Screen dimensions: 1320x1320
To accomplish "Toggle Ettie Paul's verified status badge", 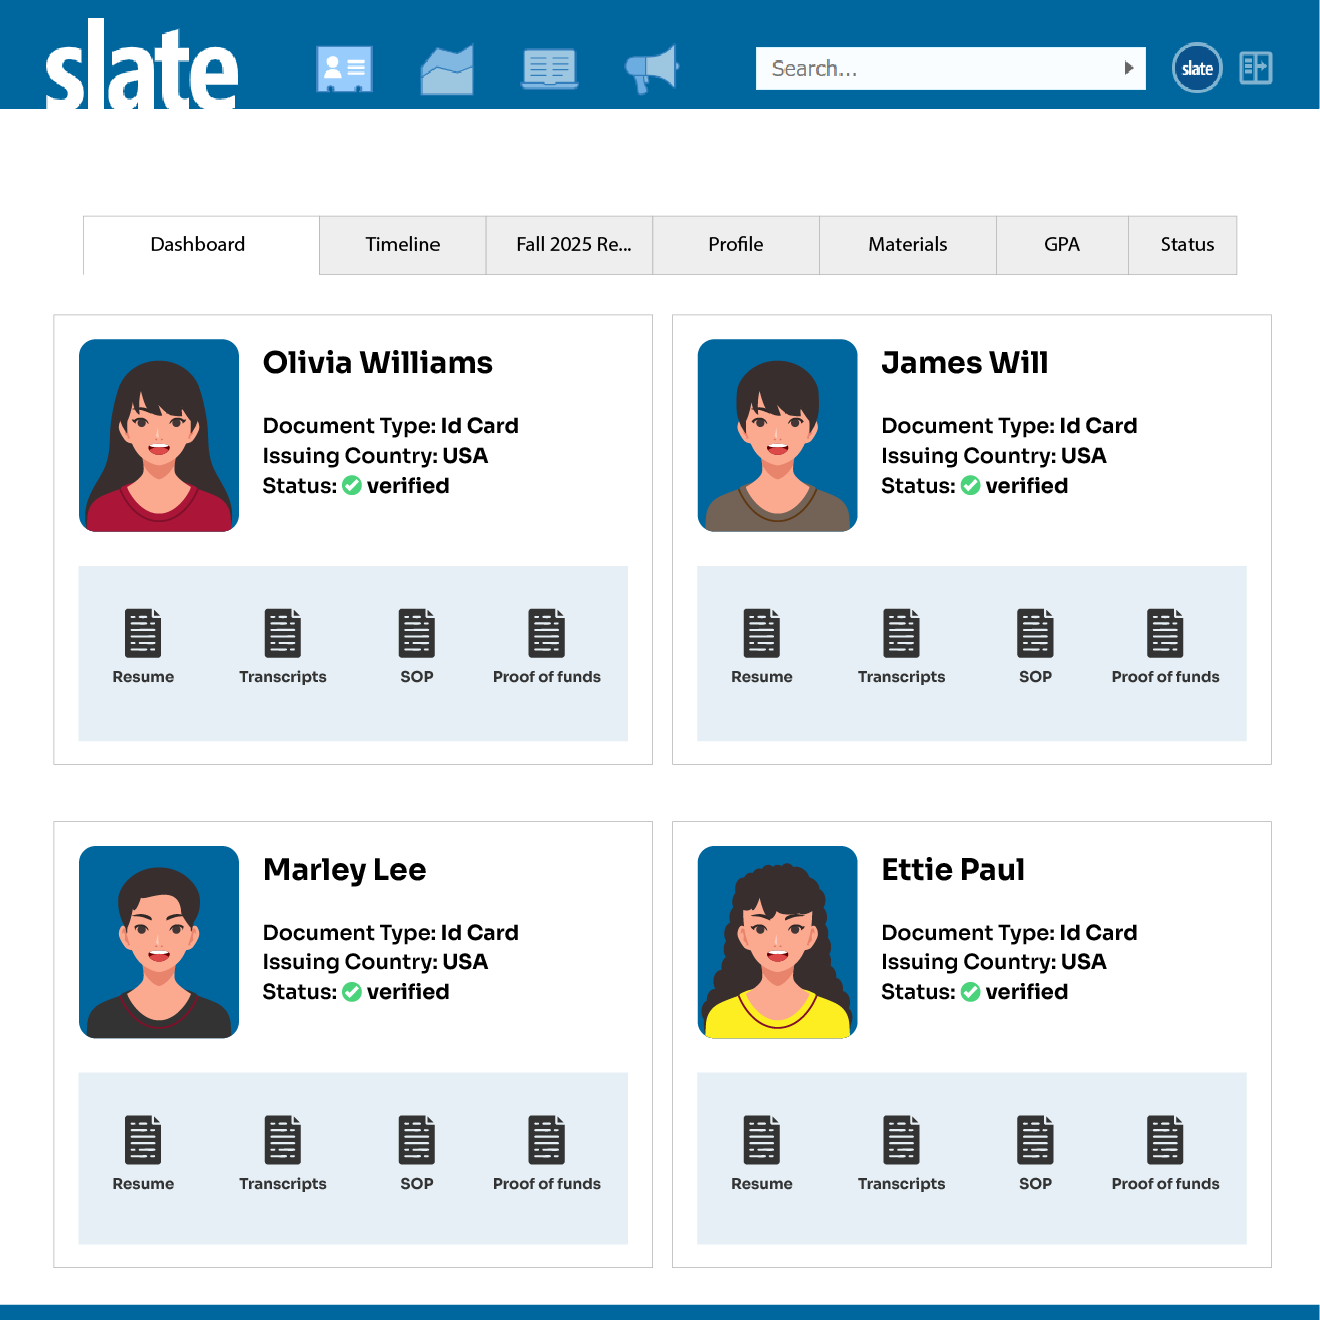I will (x=971, y=992).
